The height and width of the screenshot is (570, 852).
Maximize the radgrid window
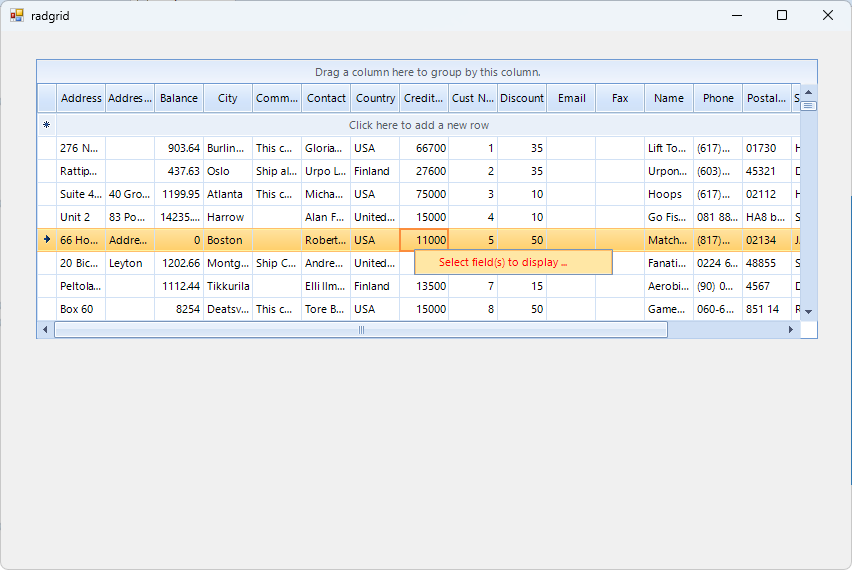point(782,15)
